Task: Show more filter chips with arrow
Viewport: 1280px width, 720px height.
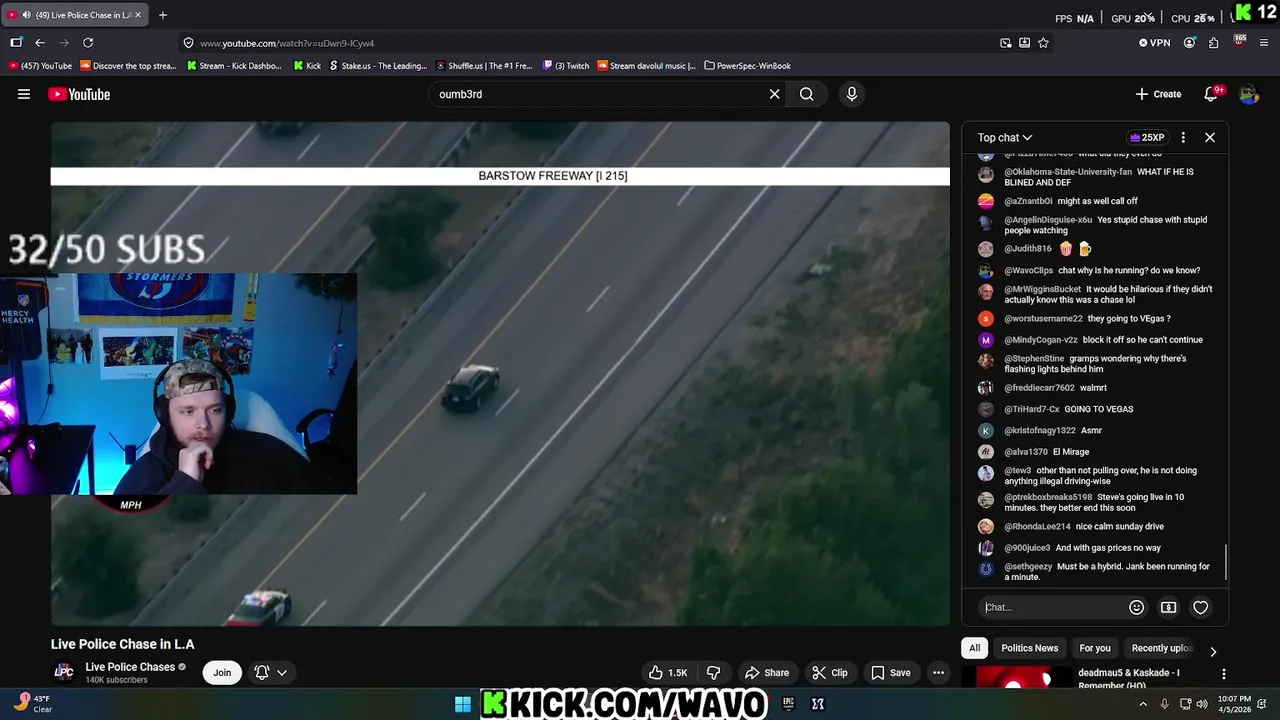Action: 1213,651
